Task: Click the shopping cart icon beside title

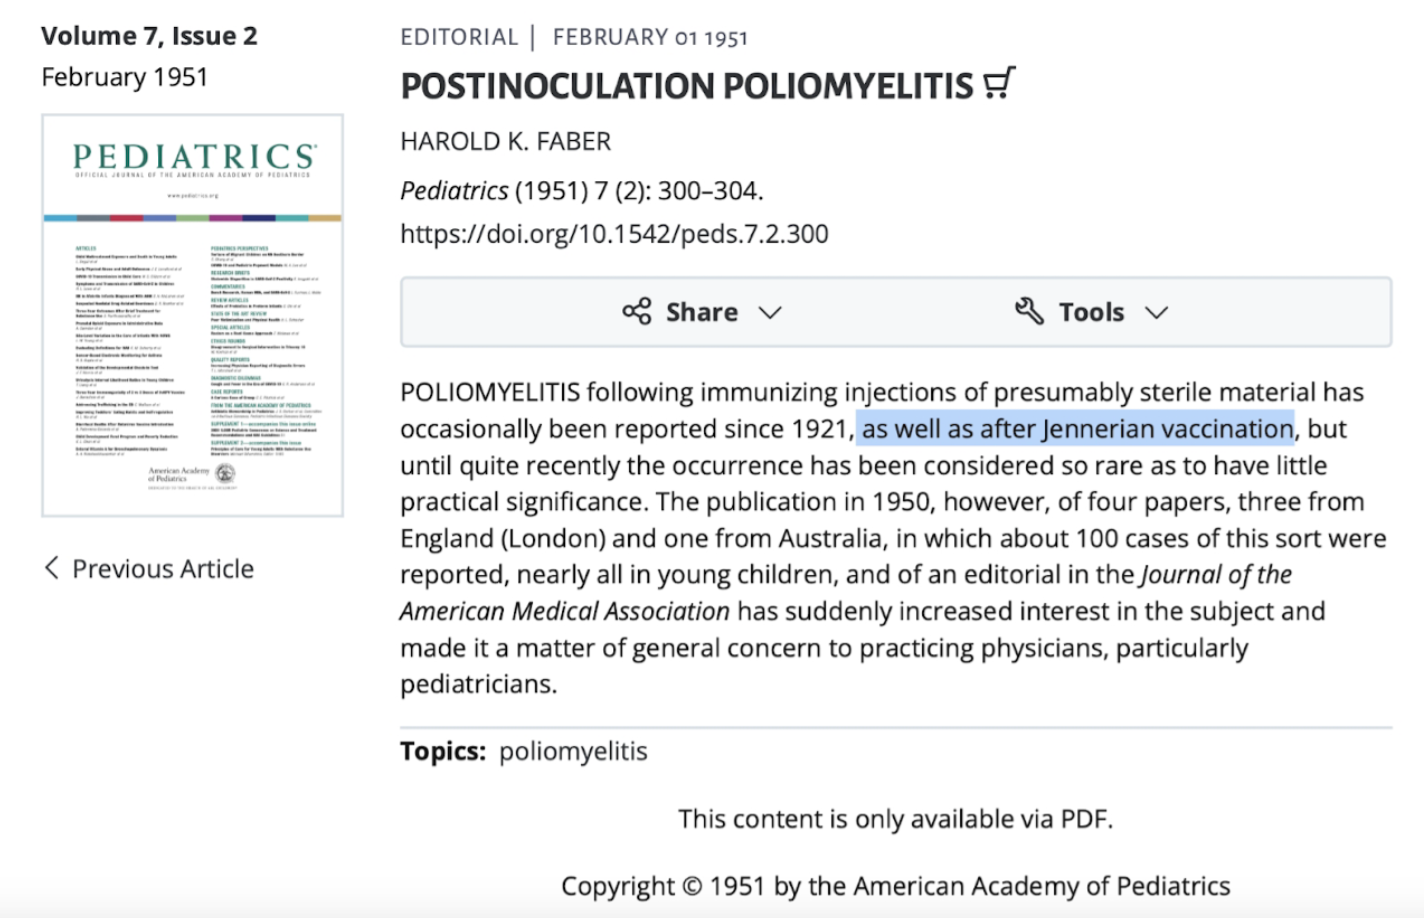Action: pos(999,83)
